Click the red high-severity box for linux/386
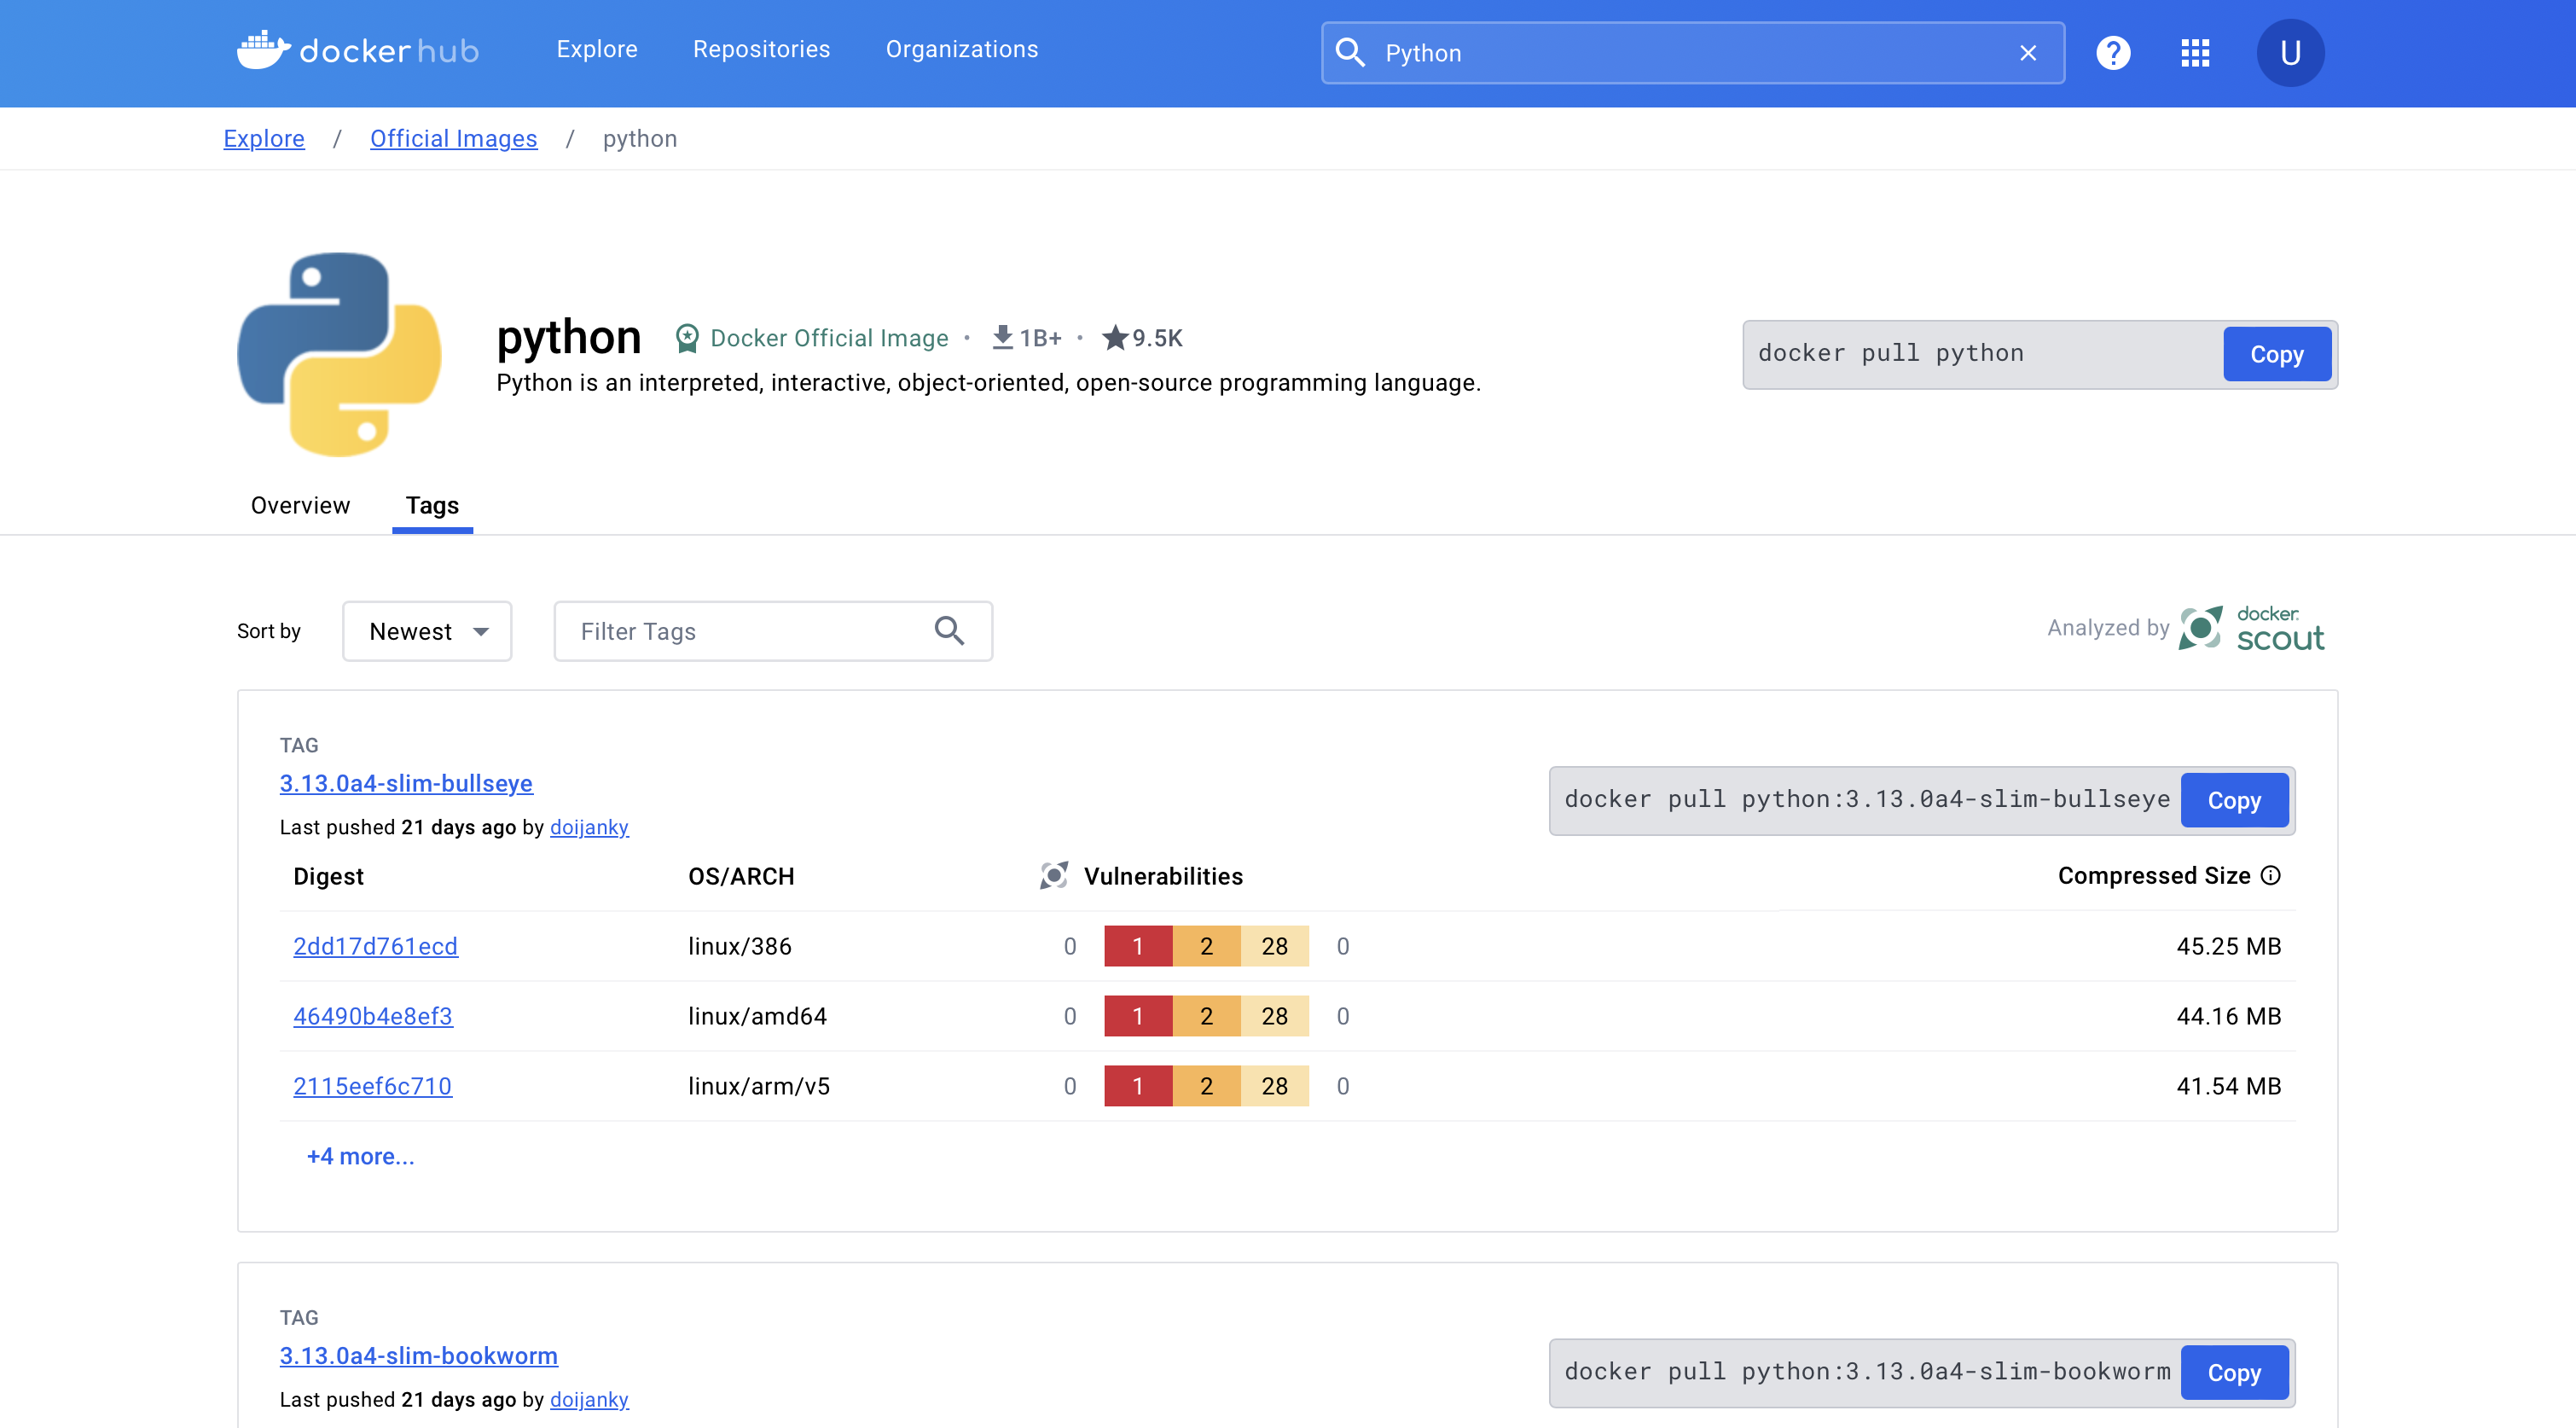Image resolution: width=2576 pixels, height=1428 pixels. point(1138,946)
